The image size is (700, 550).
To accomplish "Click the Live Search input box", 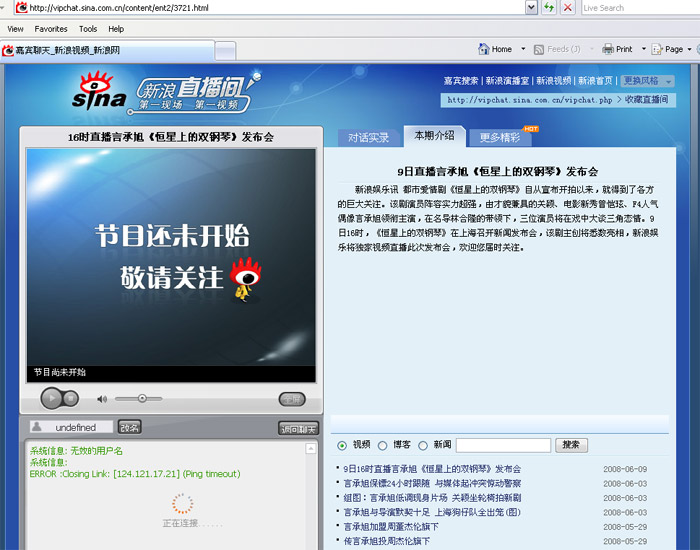I will click(x=640, y=8).
